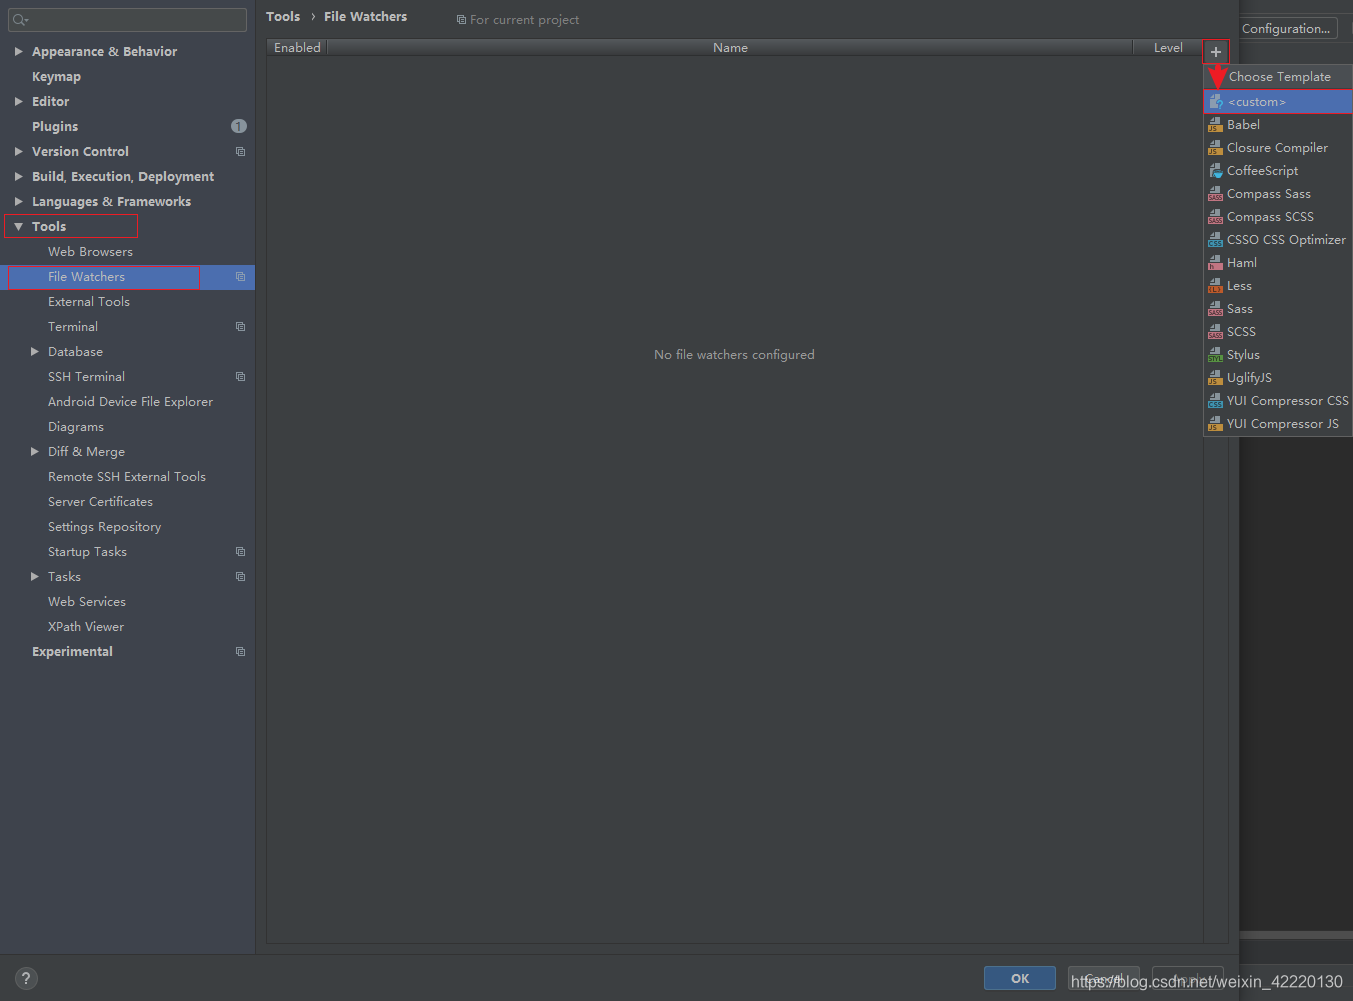Choose YUI Compressor JS template entry

click(1278, 424)
